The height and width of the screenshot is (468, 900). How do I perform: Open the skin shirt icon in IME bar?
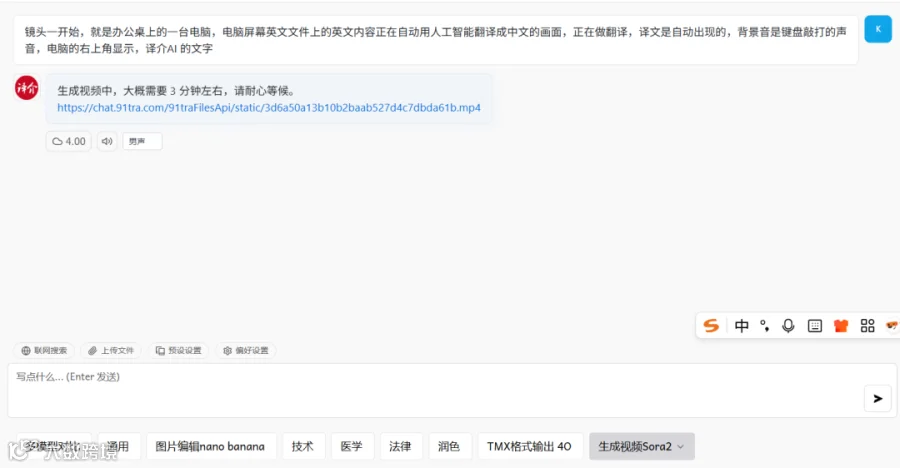point(841,326)
